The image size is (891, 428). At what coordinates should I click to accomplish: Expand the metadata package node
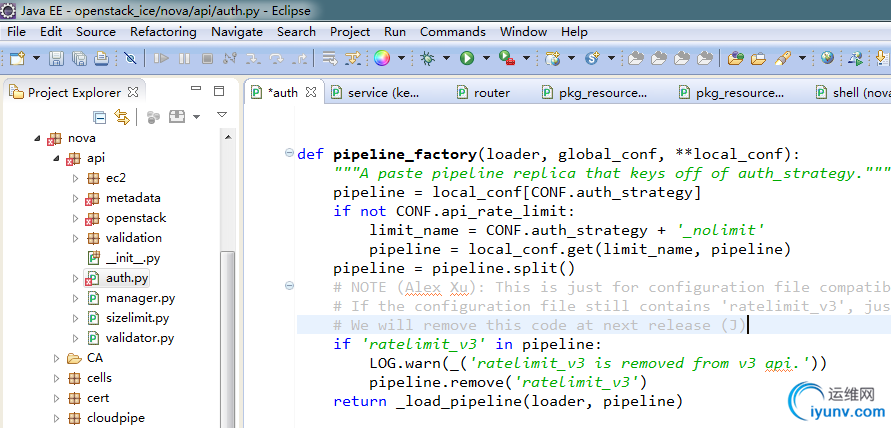pos(76,198)
